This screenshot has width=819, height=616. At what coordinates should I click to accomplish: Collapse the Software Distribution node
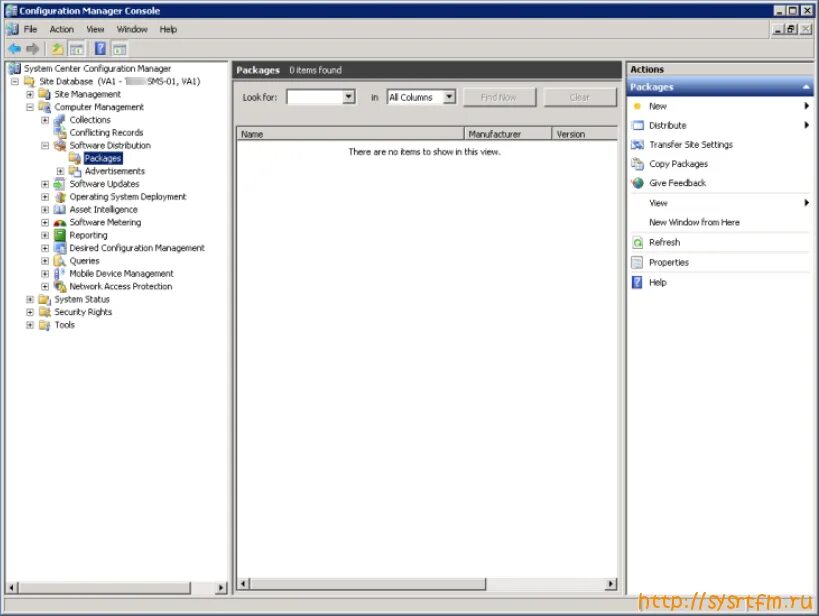(45, 146)
